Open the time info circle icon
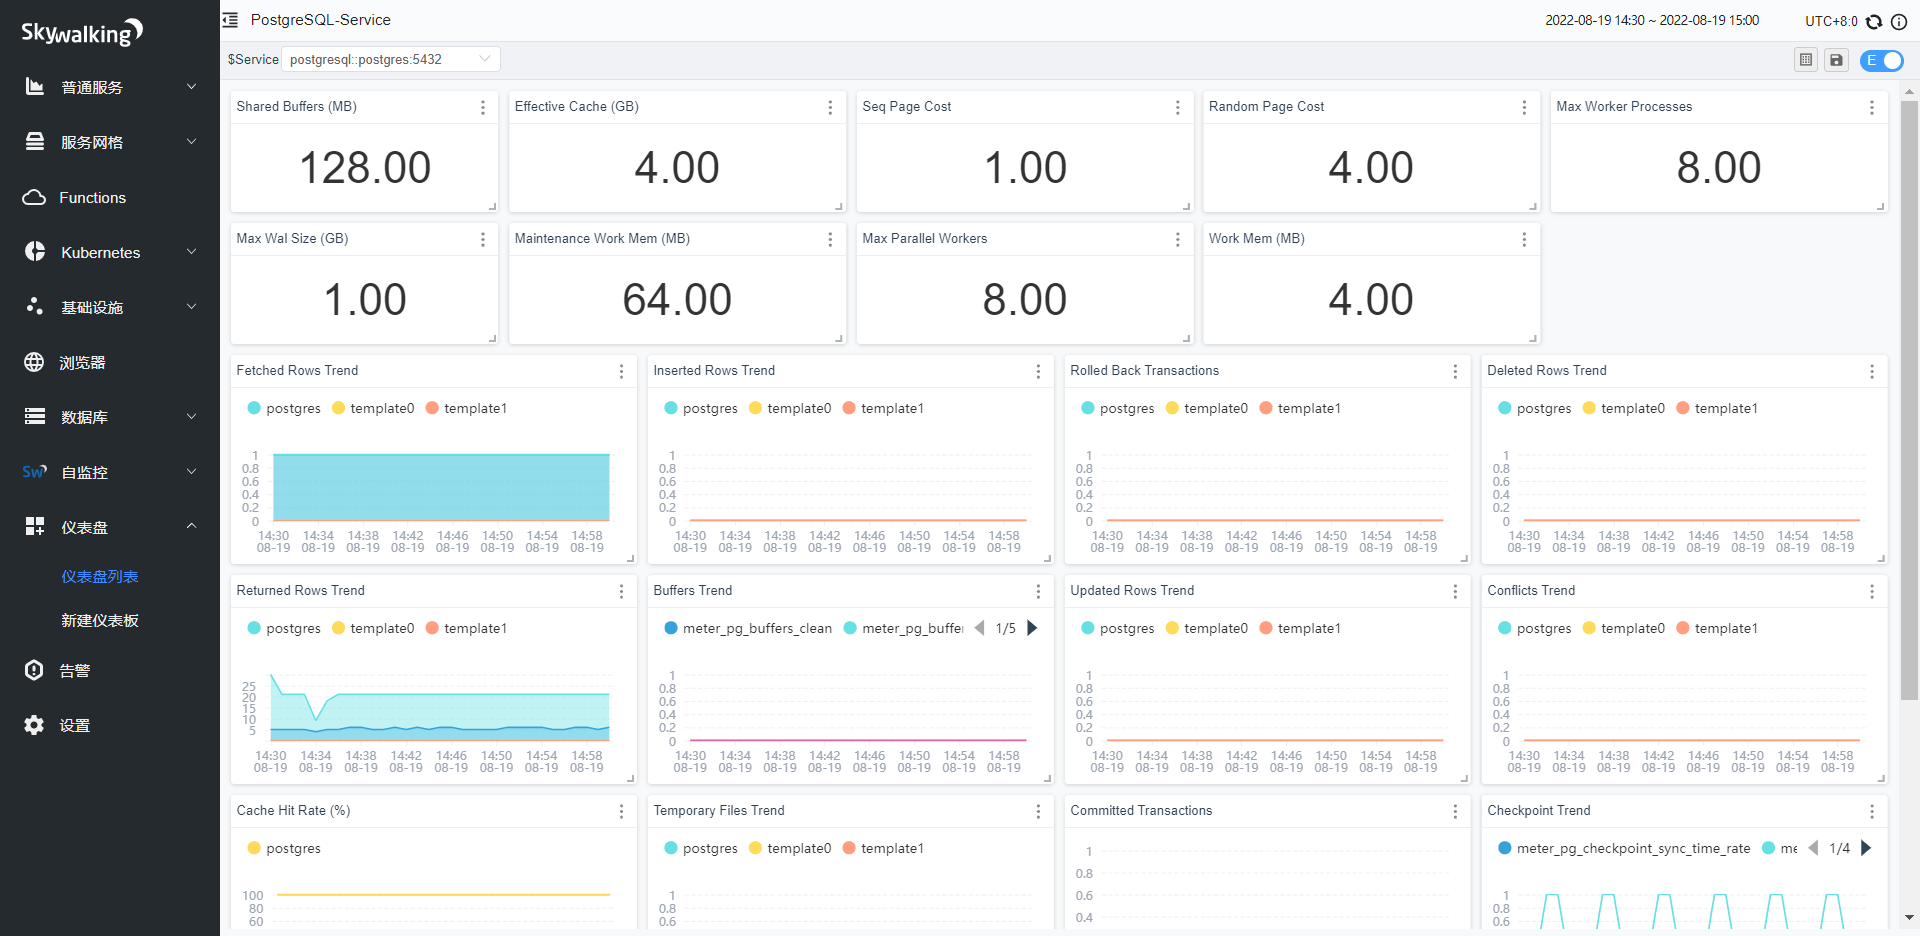1920x936 pixels. [x=1898, y=21]
